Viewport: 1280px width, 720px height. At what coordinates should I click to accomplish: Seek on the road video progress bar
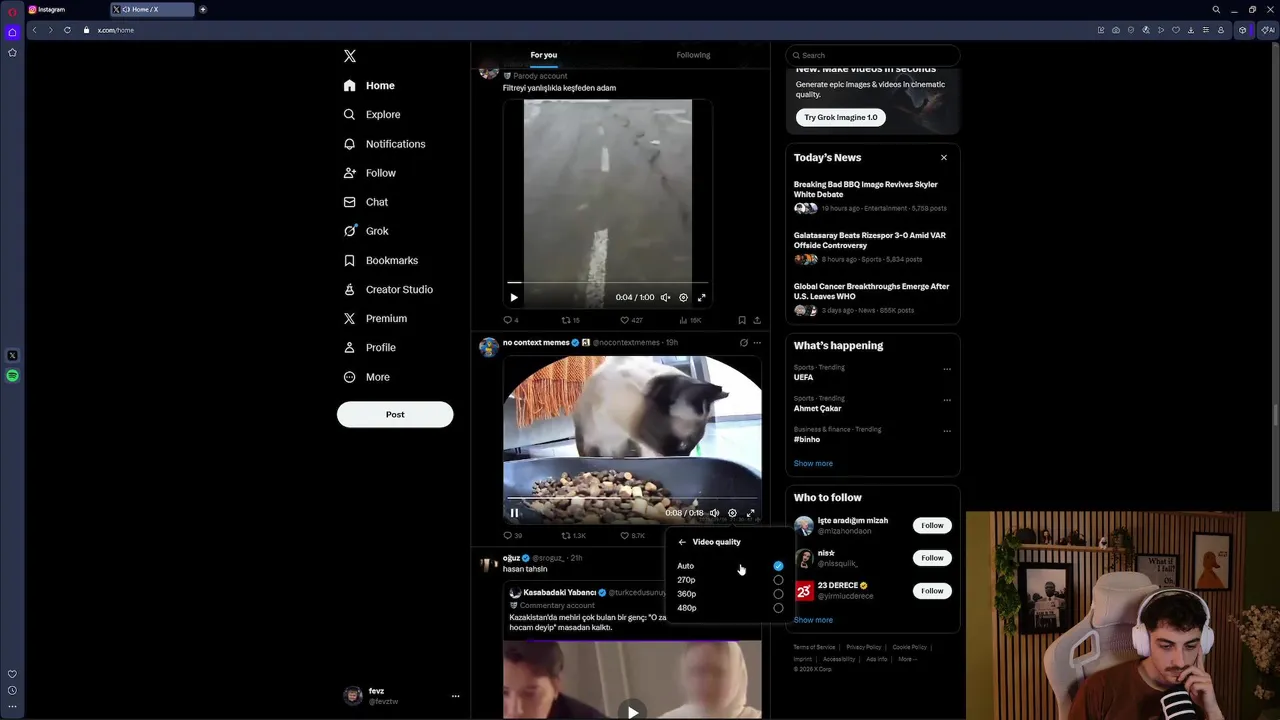(x=607, y=283)
